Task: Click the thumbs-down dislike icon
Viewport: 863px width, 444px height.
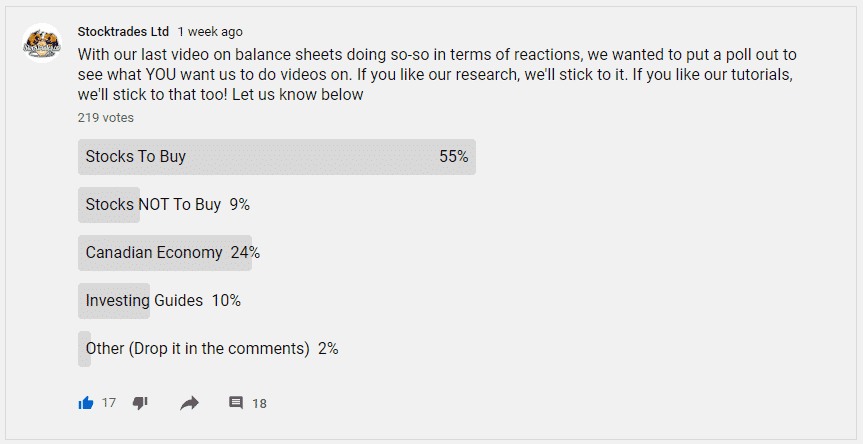Action: [140, 403]
